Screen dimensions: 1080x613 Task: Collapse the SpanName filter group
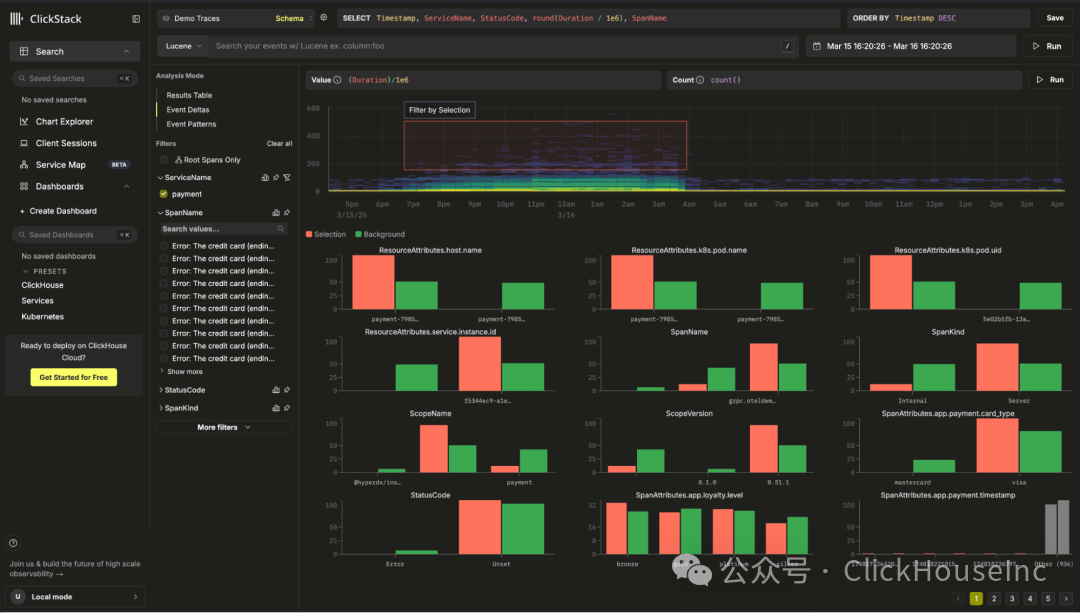tap(160, 213)
